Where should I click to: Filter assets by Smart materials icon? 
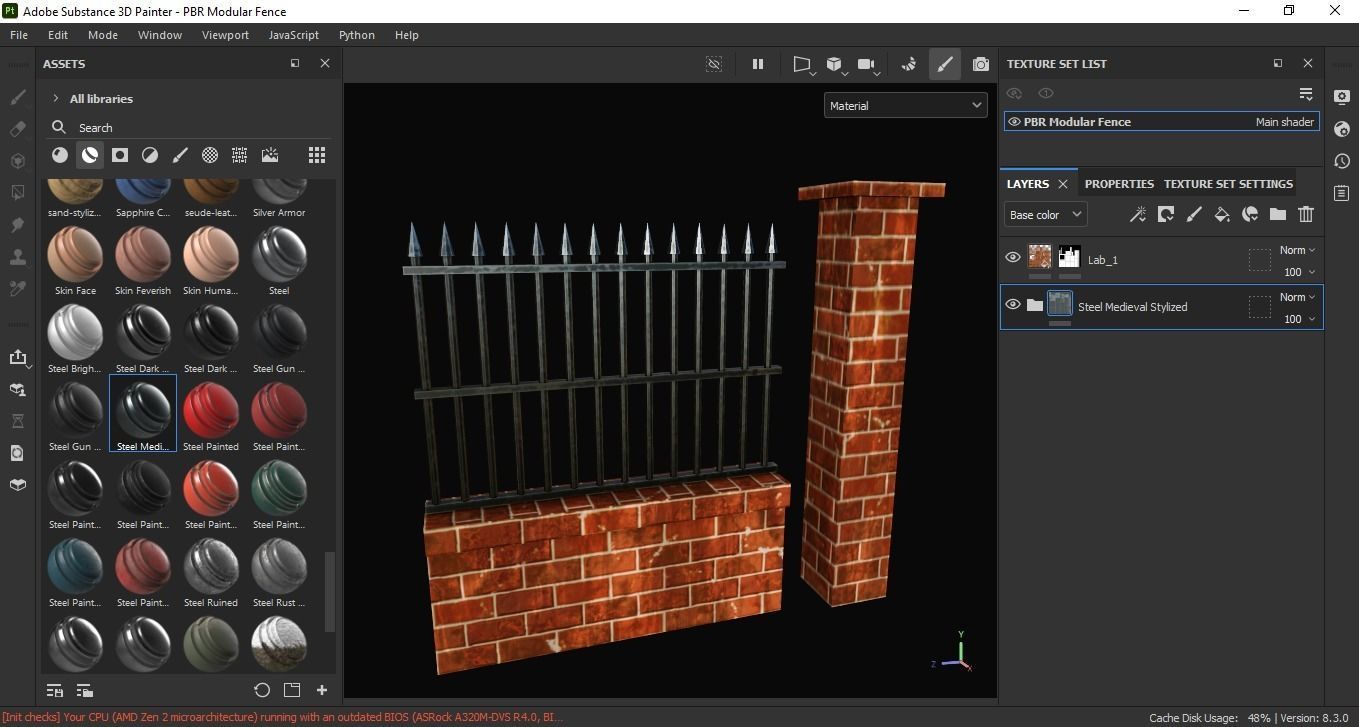90,155
